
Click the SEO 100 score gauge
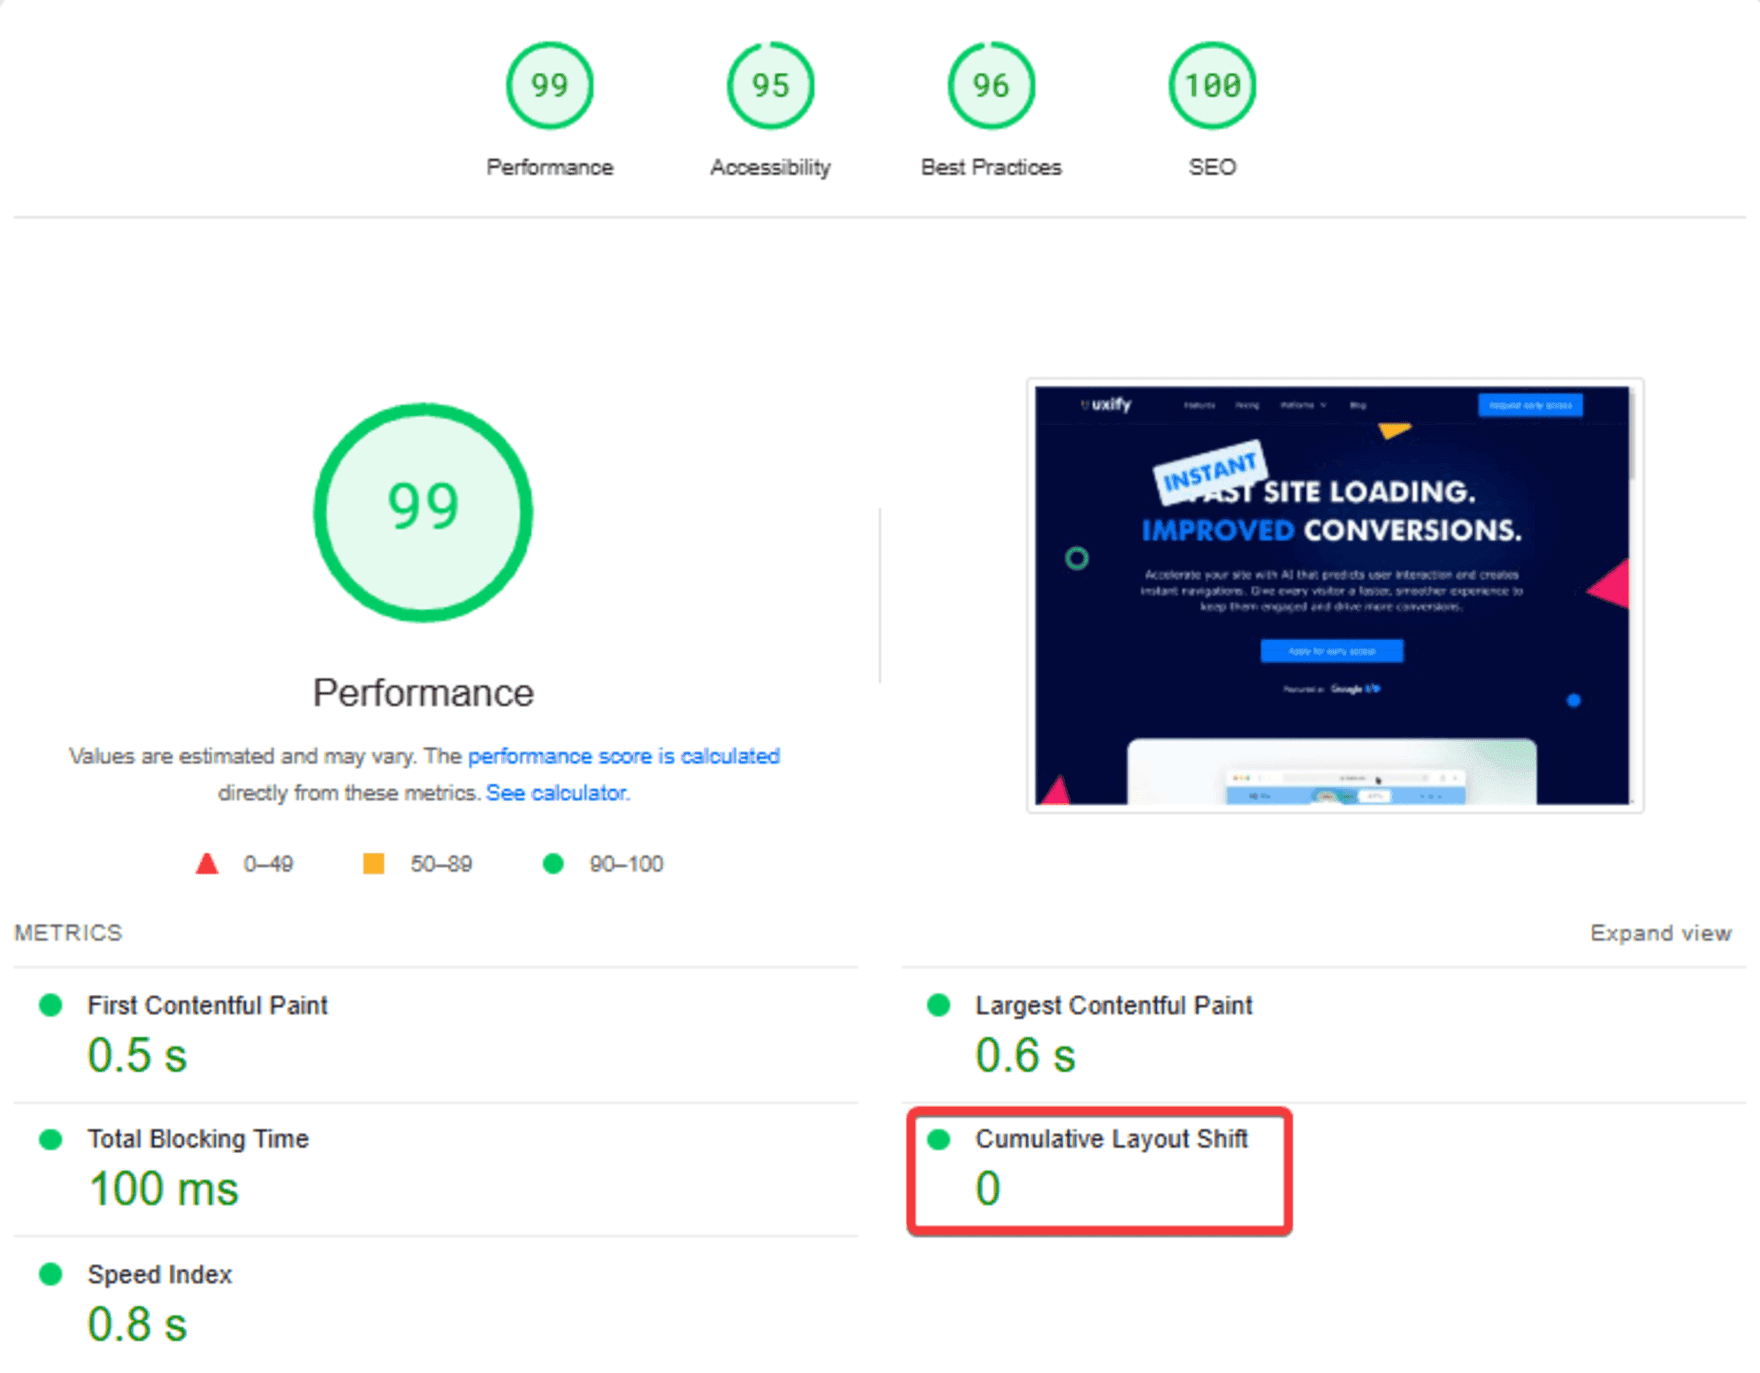1212,86
